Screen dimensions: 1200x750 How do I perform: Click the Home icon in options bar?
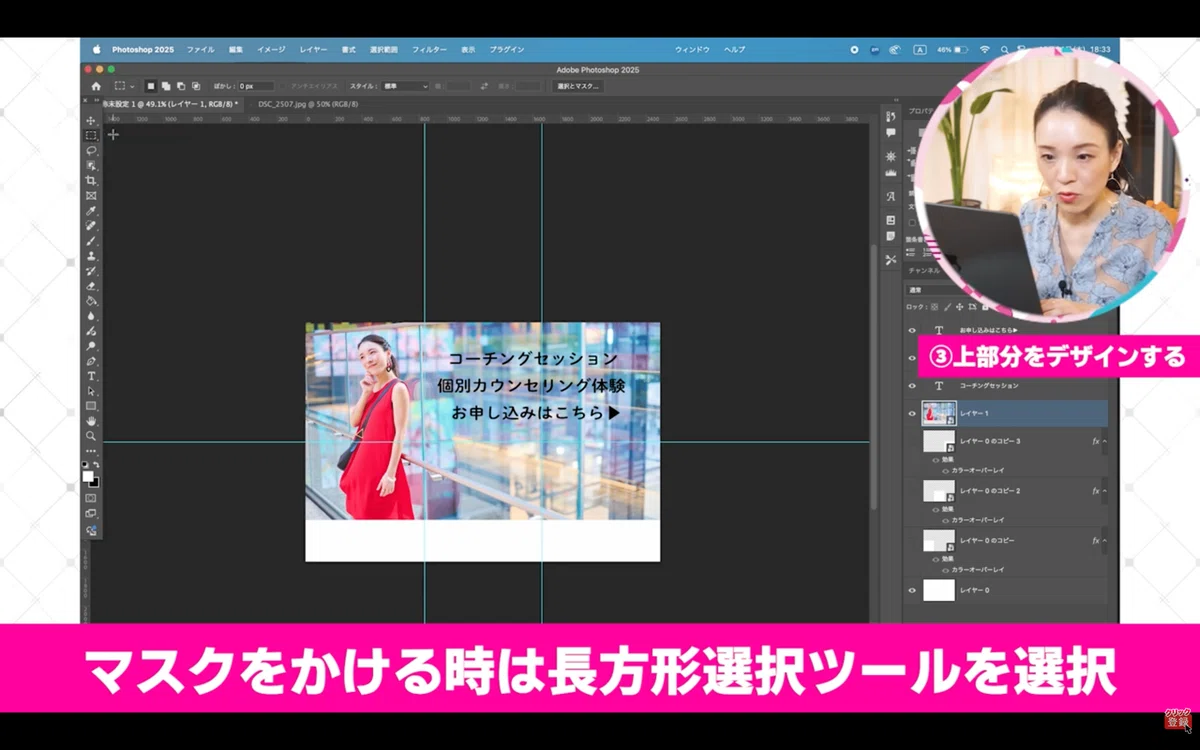coord(96,86)
